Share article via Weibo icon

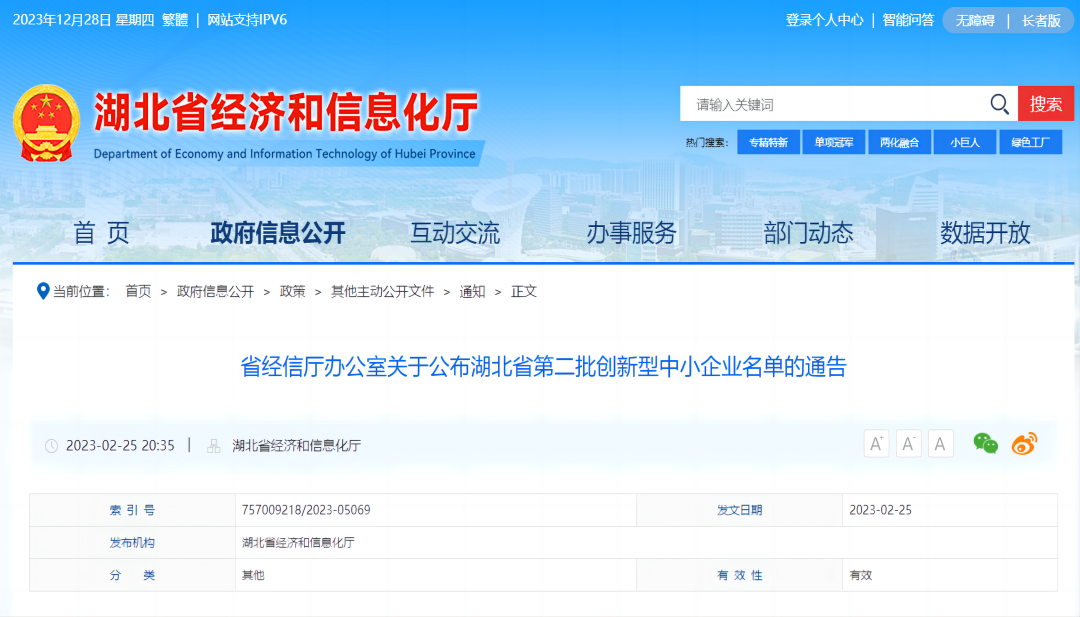1024,443
